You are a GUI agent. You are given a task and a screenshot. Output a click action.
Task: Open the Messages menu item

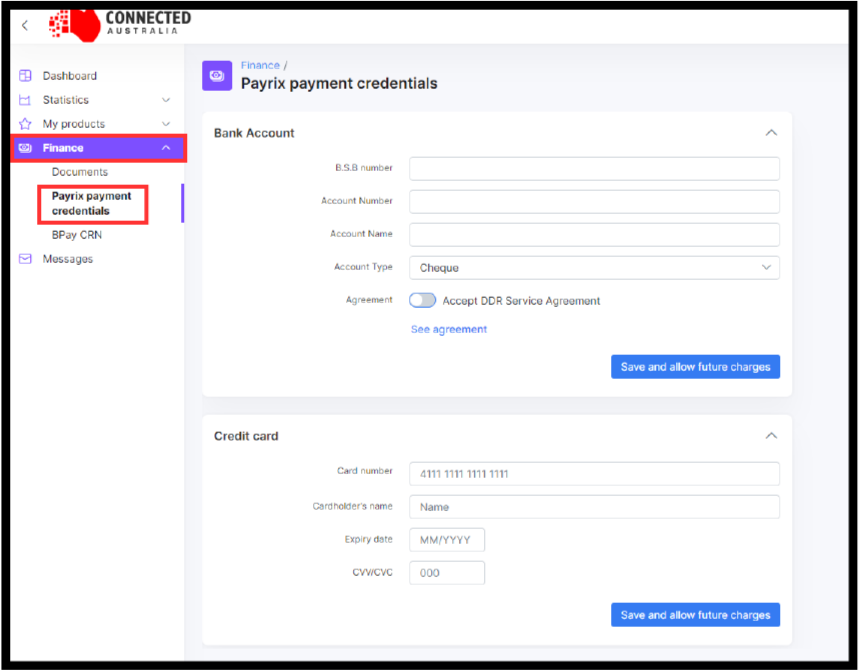[68, 259]
